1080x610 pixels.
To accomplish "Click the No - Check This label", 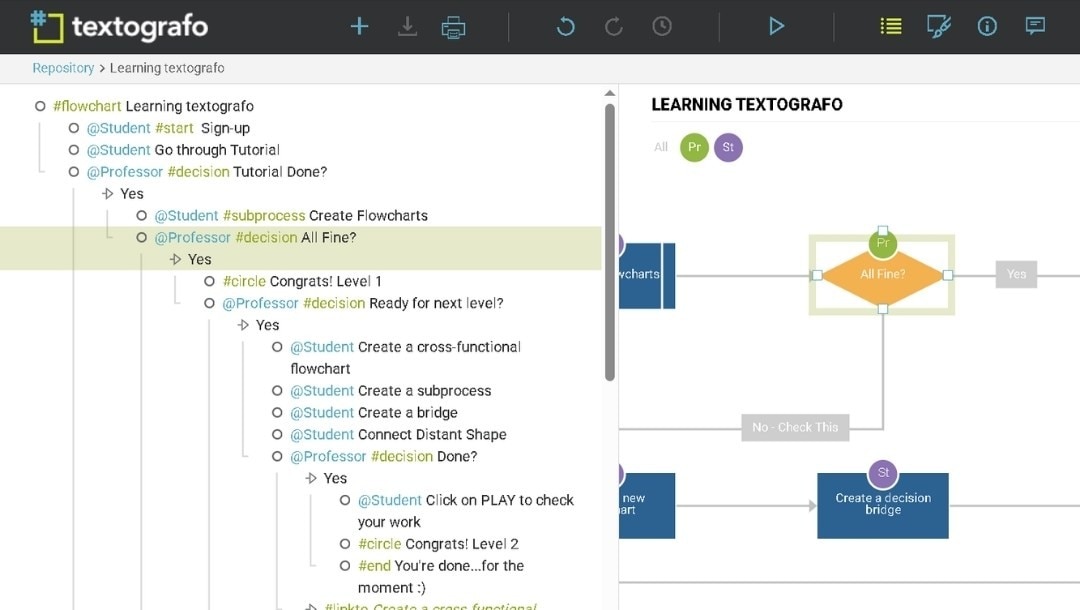I will point(795,427).
